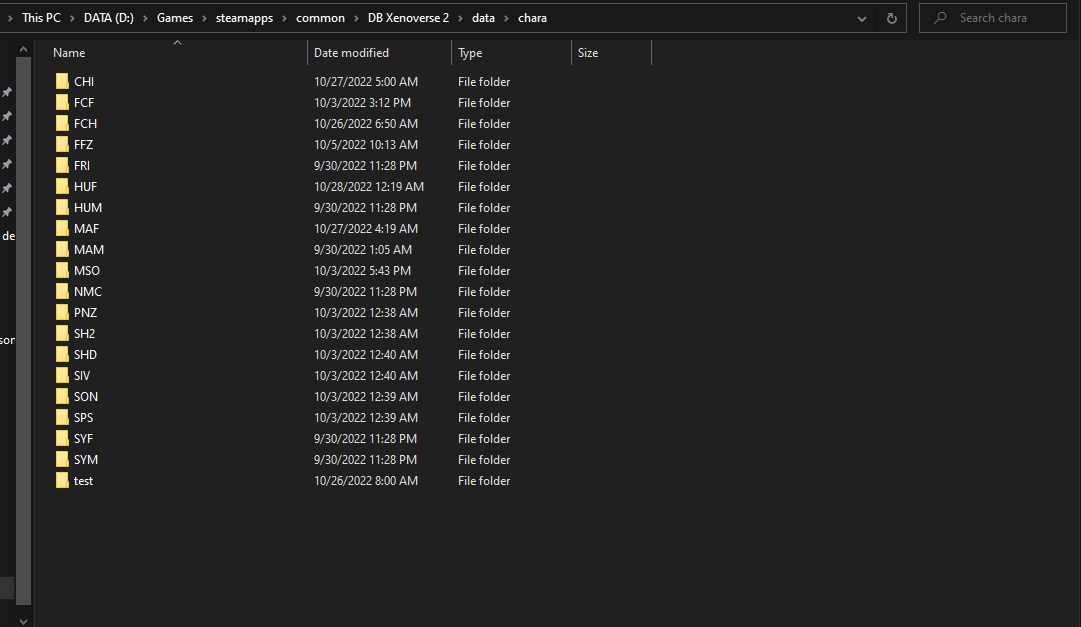Select the MAF folder icon
Viewport: 1081px width, 627px height.
(x=62, y=229)
